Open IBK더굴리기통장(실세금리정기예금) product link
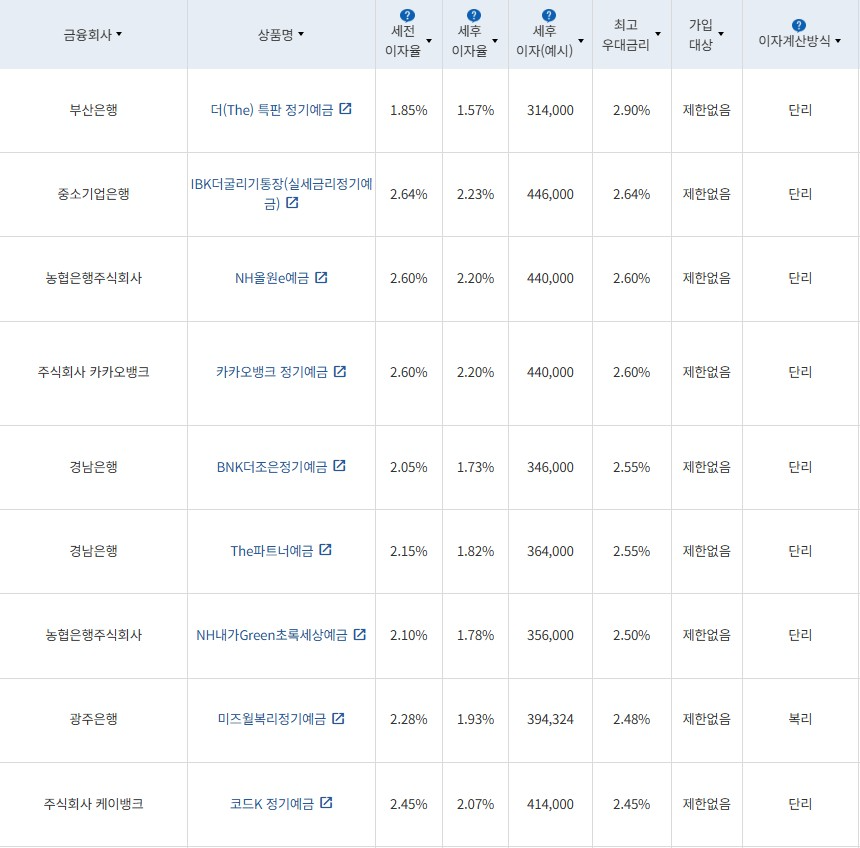 click(x=278, y=185)
